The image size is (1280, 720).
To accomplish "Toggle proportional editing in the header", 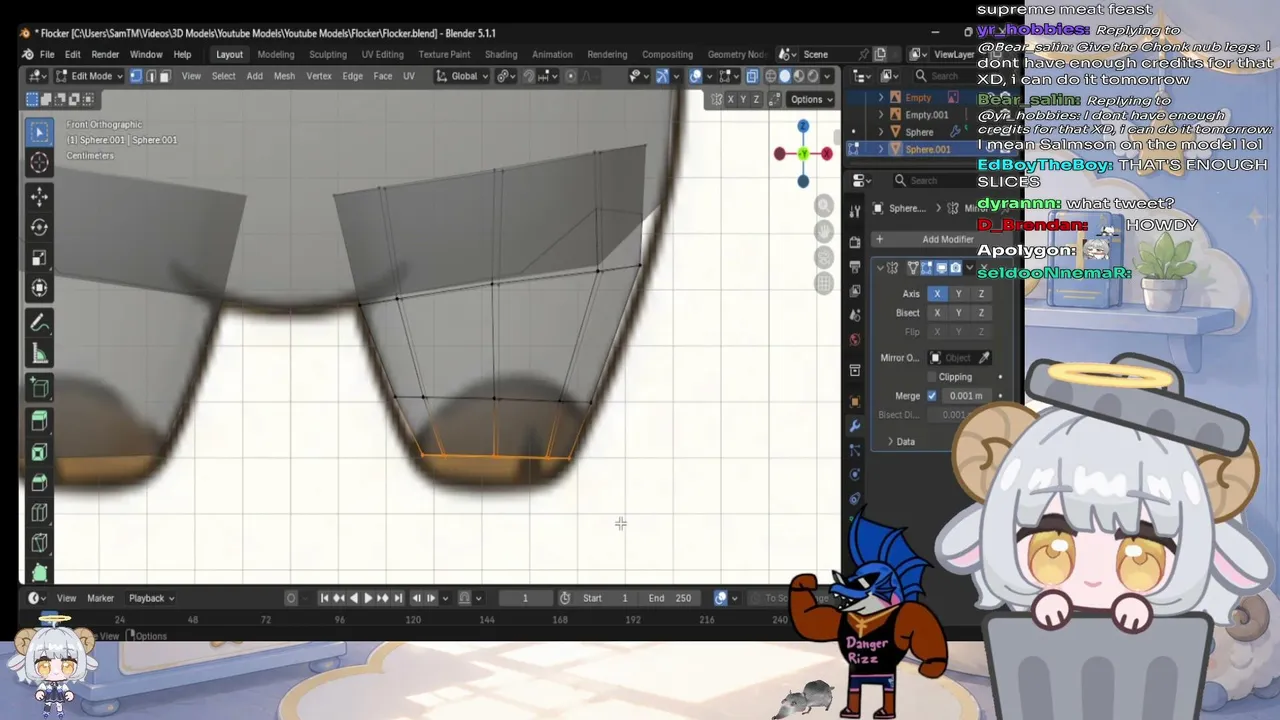I will (x=571, y=76).
